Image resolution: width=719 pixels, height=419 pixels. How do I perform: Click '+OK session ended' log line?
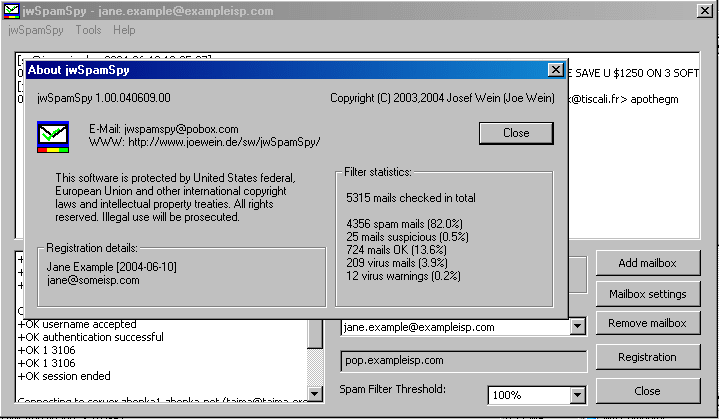coord(64,376)
